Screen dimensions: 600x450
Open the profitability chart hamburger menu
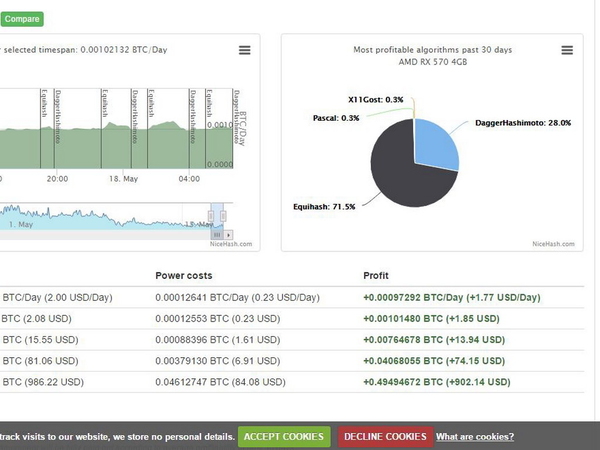(x=245, y=50)
